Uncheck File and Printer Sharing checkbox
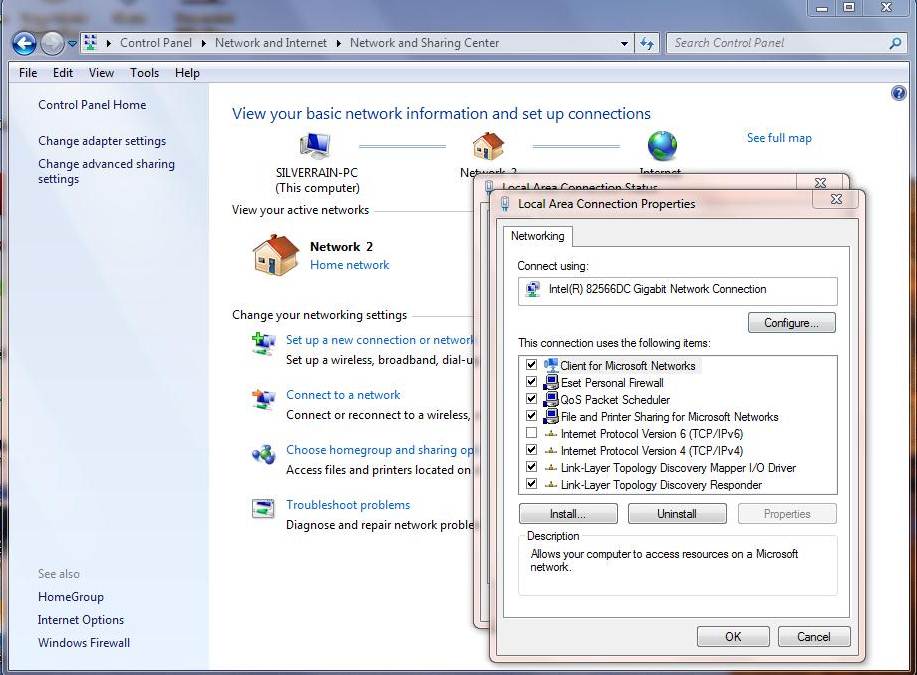917x675 pixels. point(531,416)
